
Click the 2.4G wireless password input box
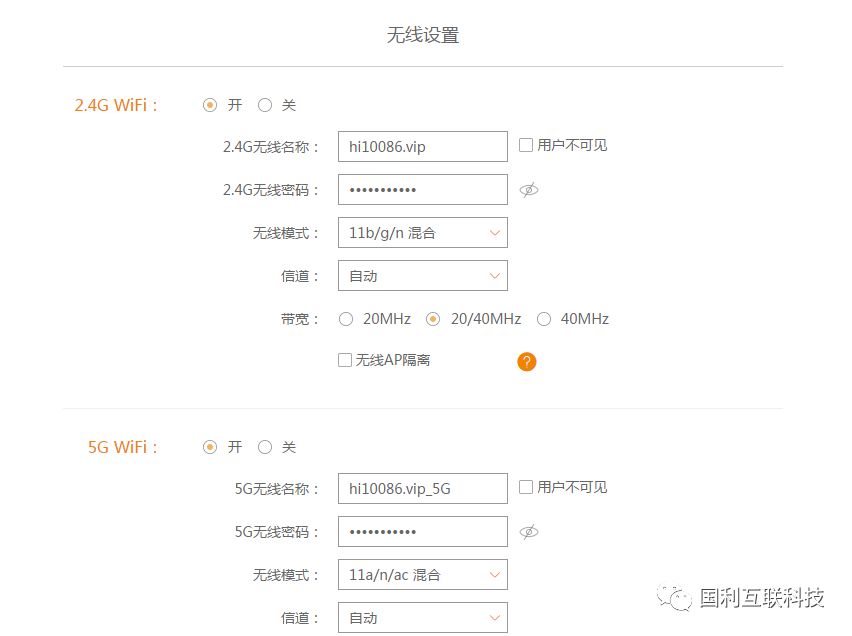[x=420, y=189]
